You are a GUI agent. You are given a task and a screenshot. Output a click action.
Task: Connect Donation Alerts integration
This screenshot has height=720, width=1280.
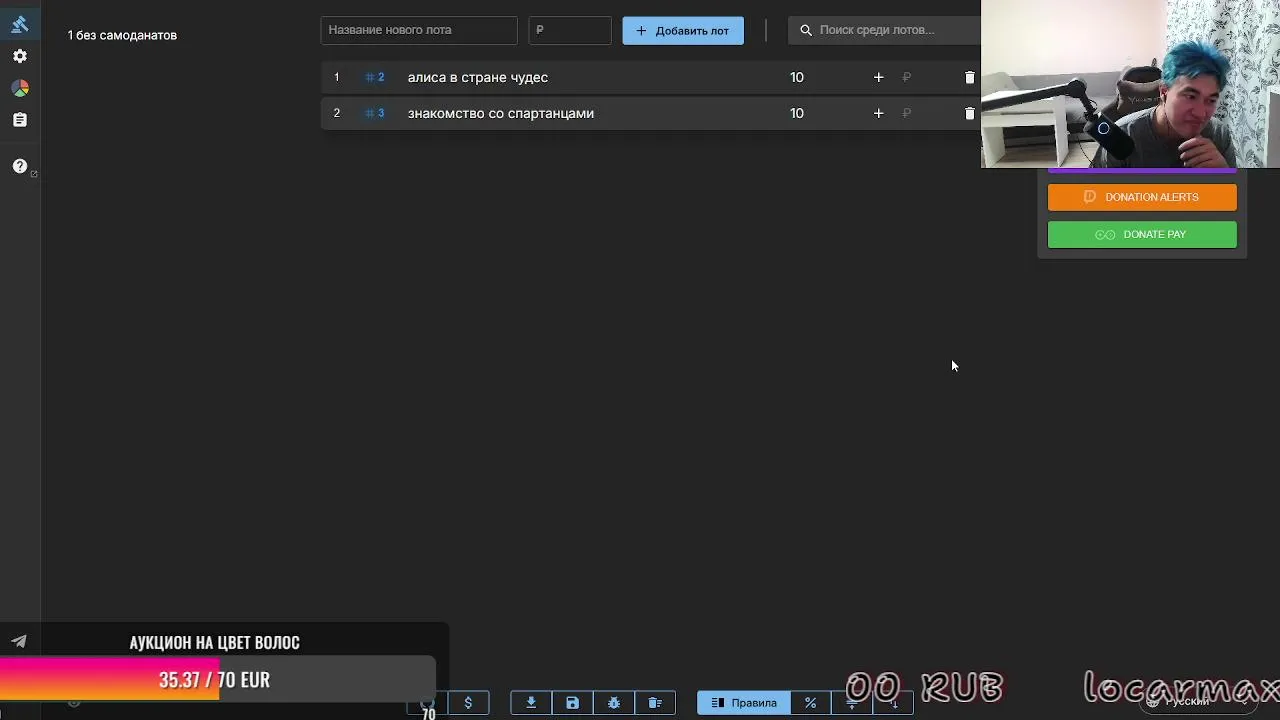point(1142,197)
